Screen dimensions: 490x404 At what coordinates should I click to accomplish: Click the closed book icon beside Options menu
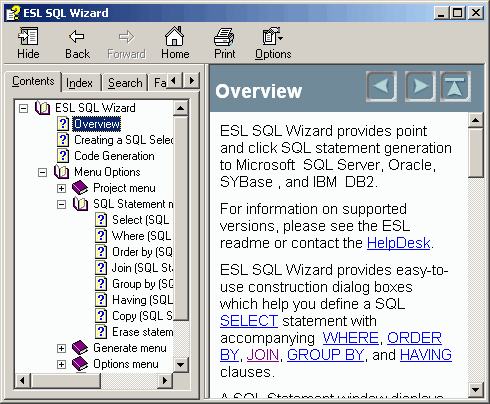pyautogui.click(x=80, y=364)
